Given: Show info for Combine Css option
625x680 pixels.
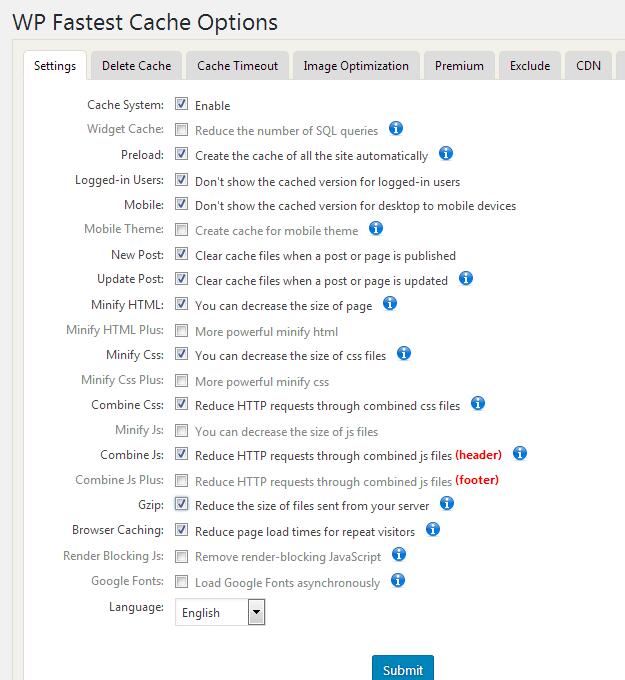Looking at the screenshot, I should pos(478,403).
